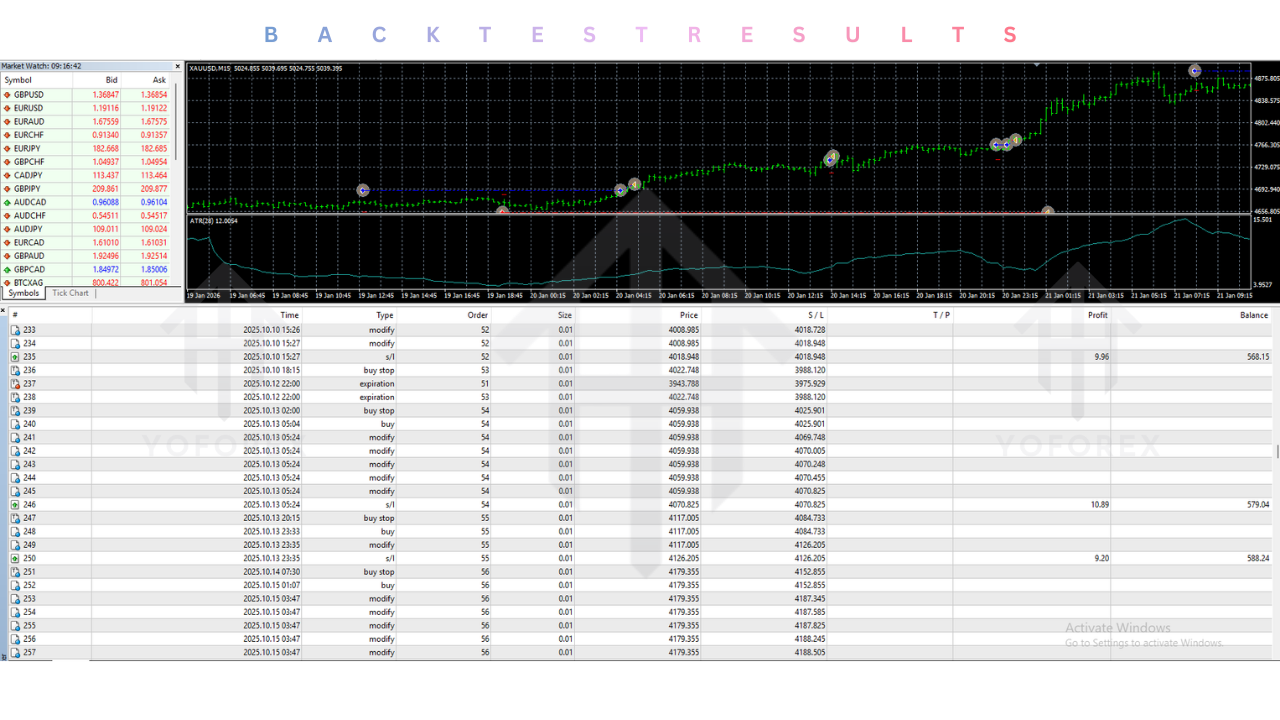Sort results by the Profit column header
The width and height of the screenshot is (1280, 720).
click(1097, 315)
